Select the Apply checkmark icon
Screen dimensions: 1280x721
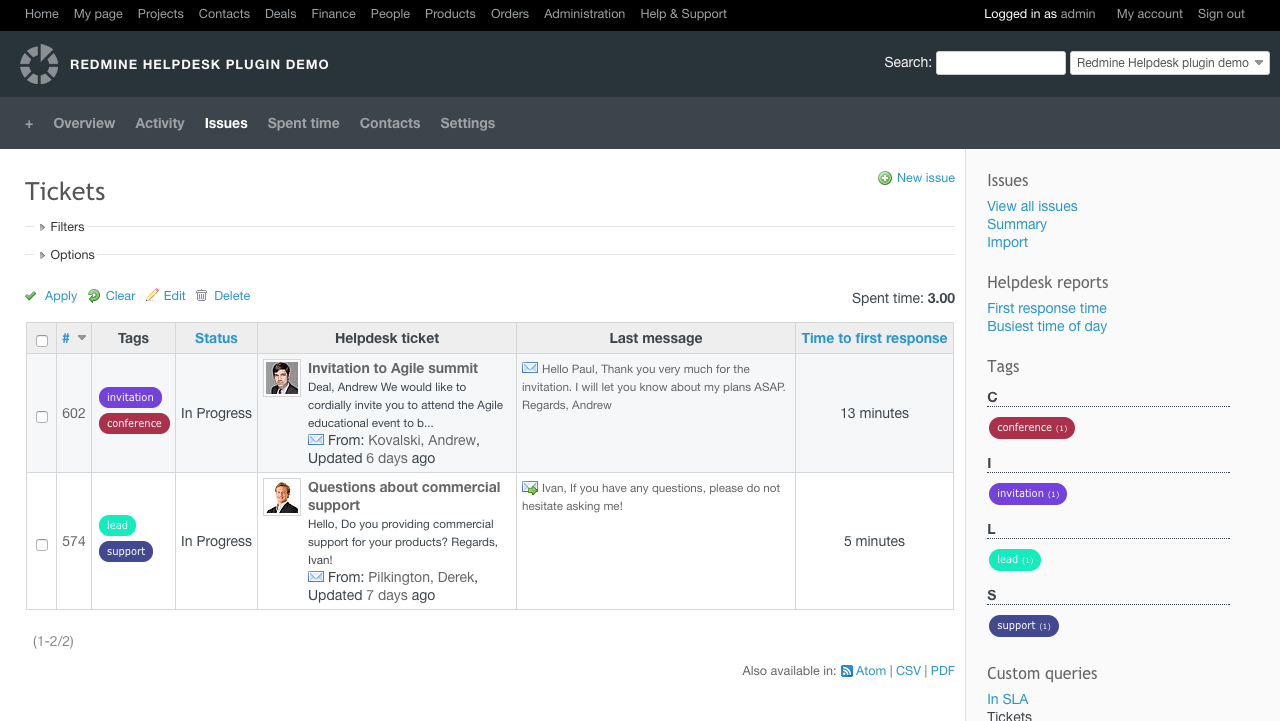[30, 296]
